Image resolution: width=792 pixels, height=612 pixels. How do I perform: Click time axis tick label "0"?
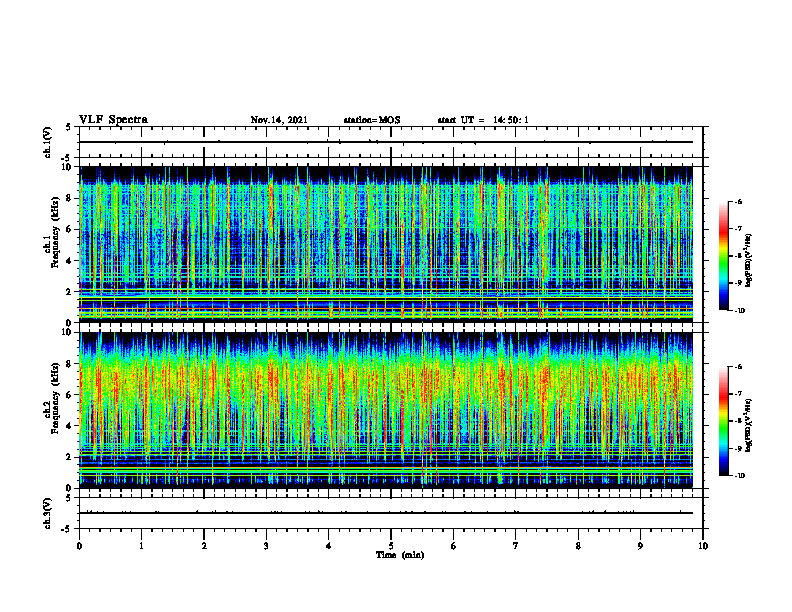tap(79, 546)
